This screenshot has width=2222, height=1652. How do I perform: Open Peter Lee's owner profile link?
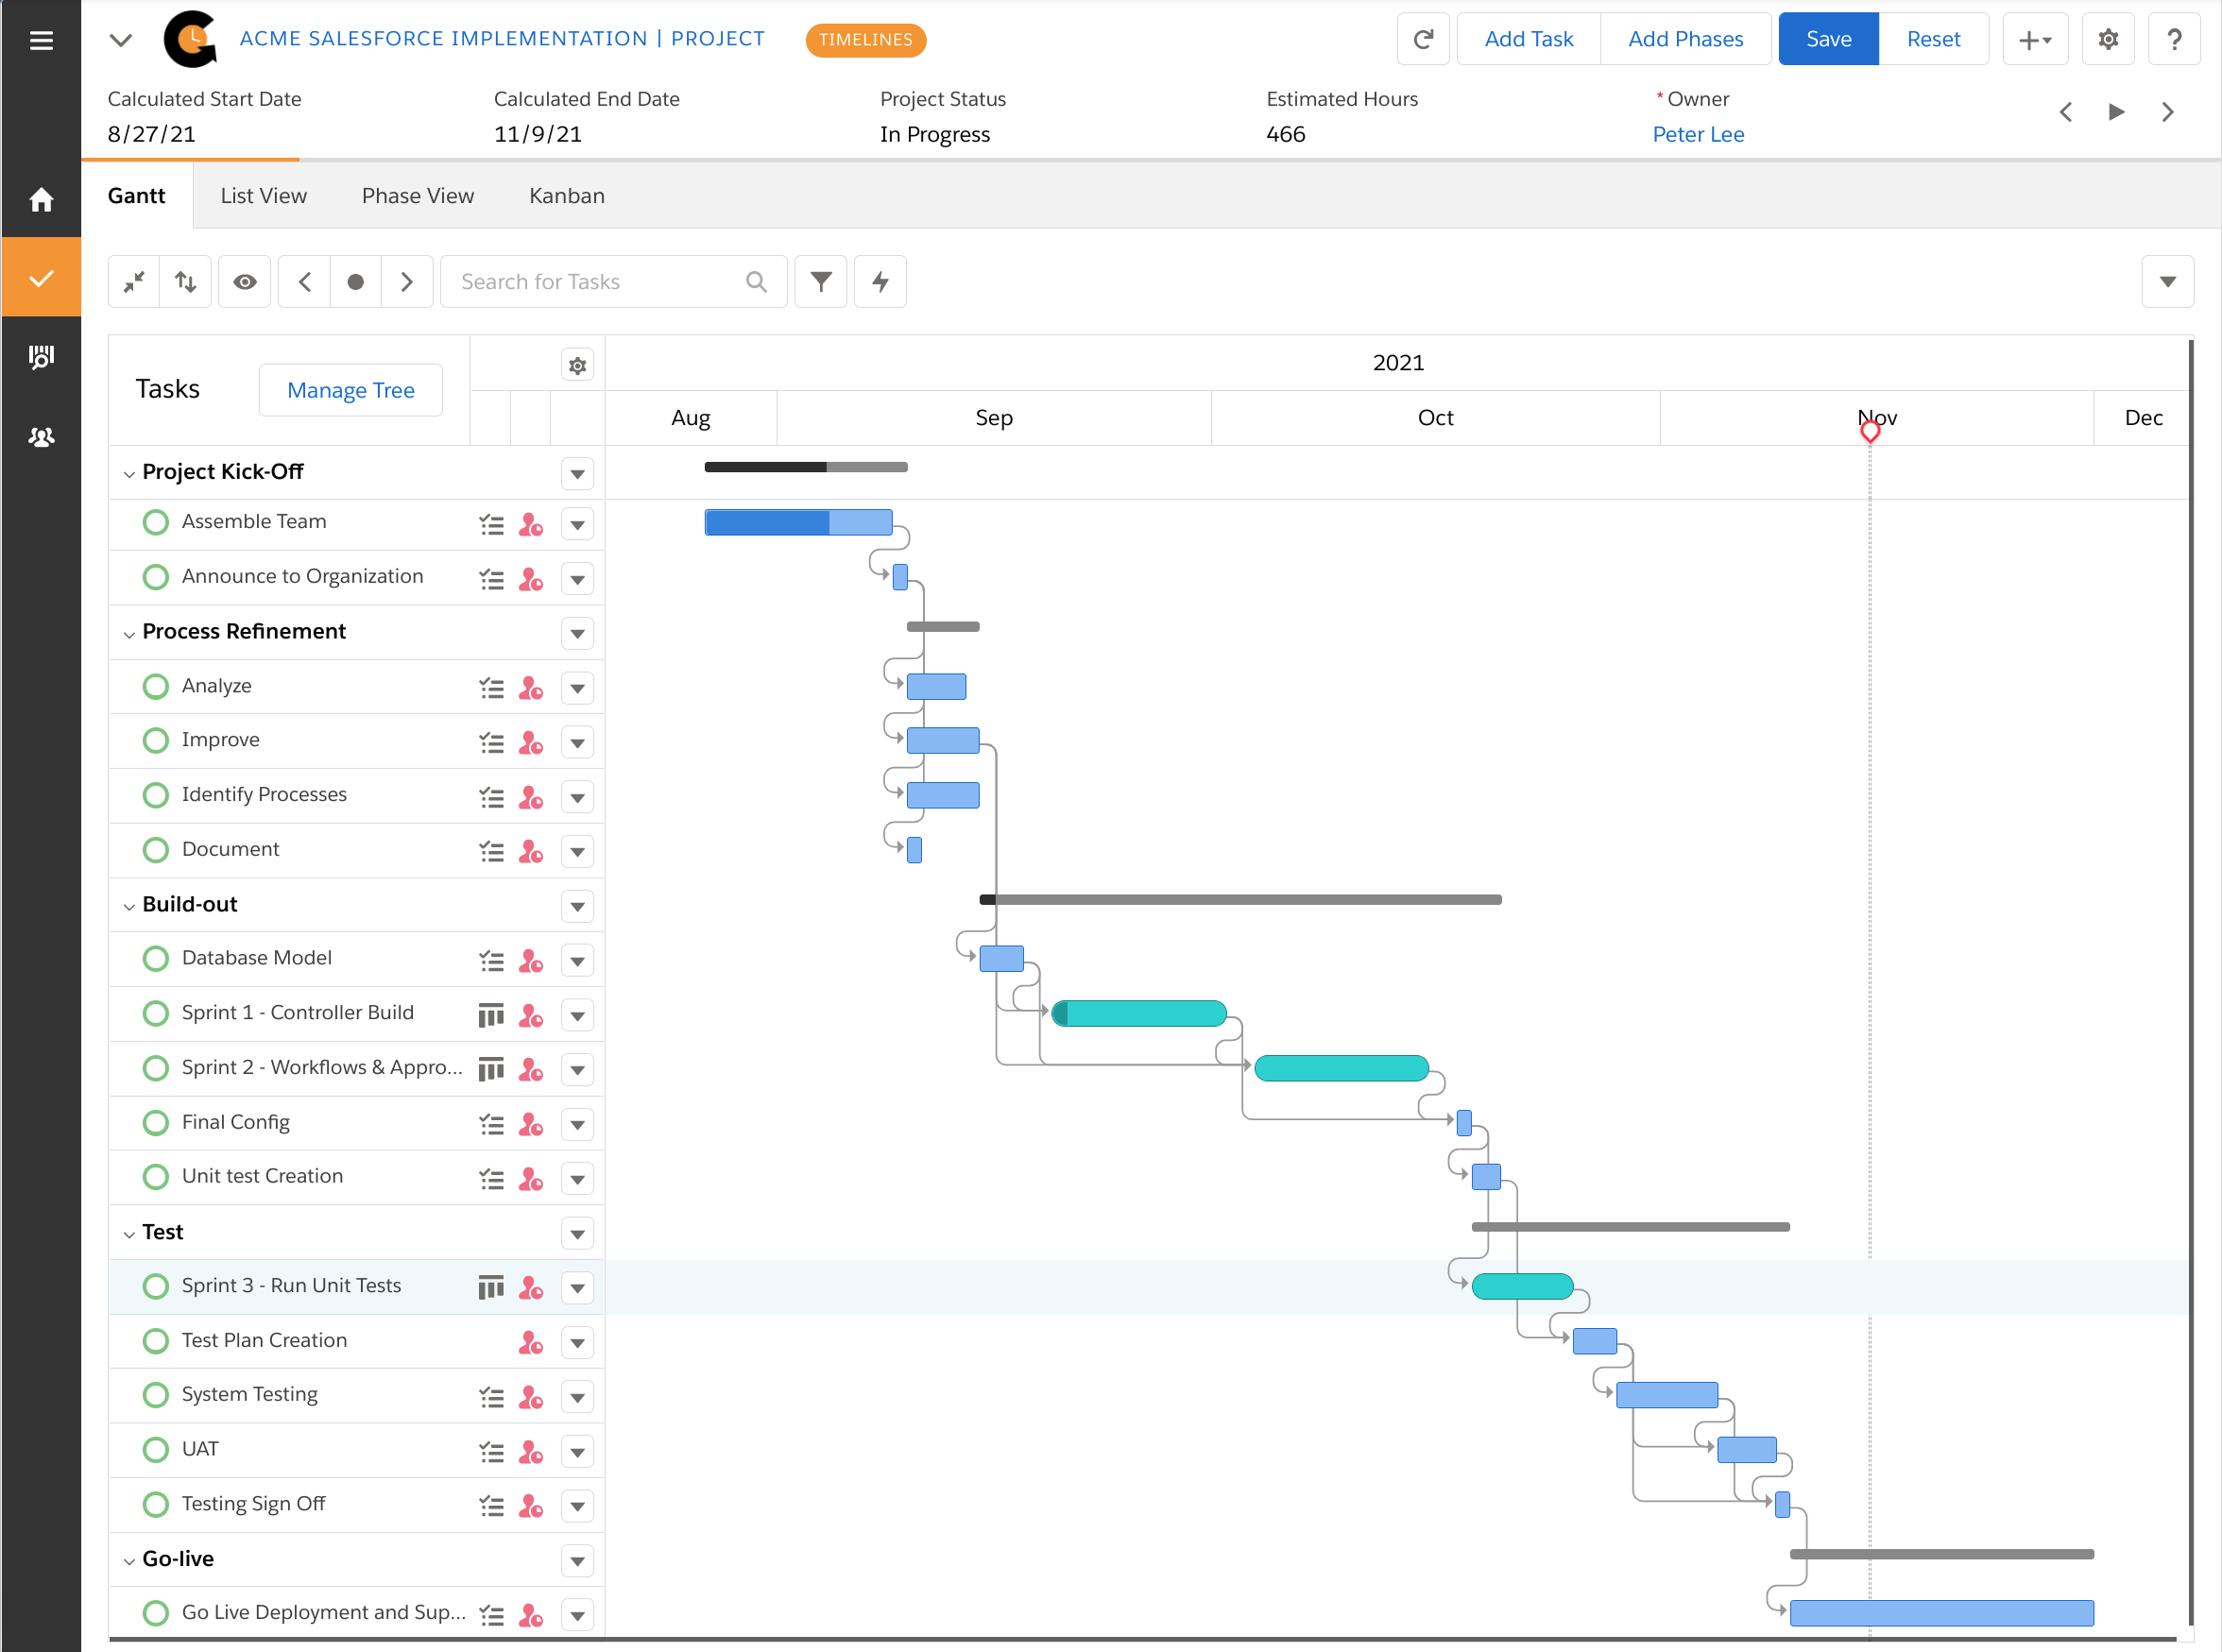coord(1697,133)
